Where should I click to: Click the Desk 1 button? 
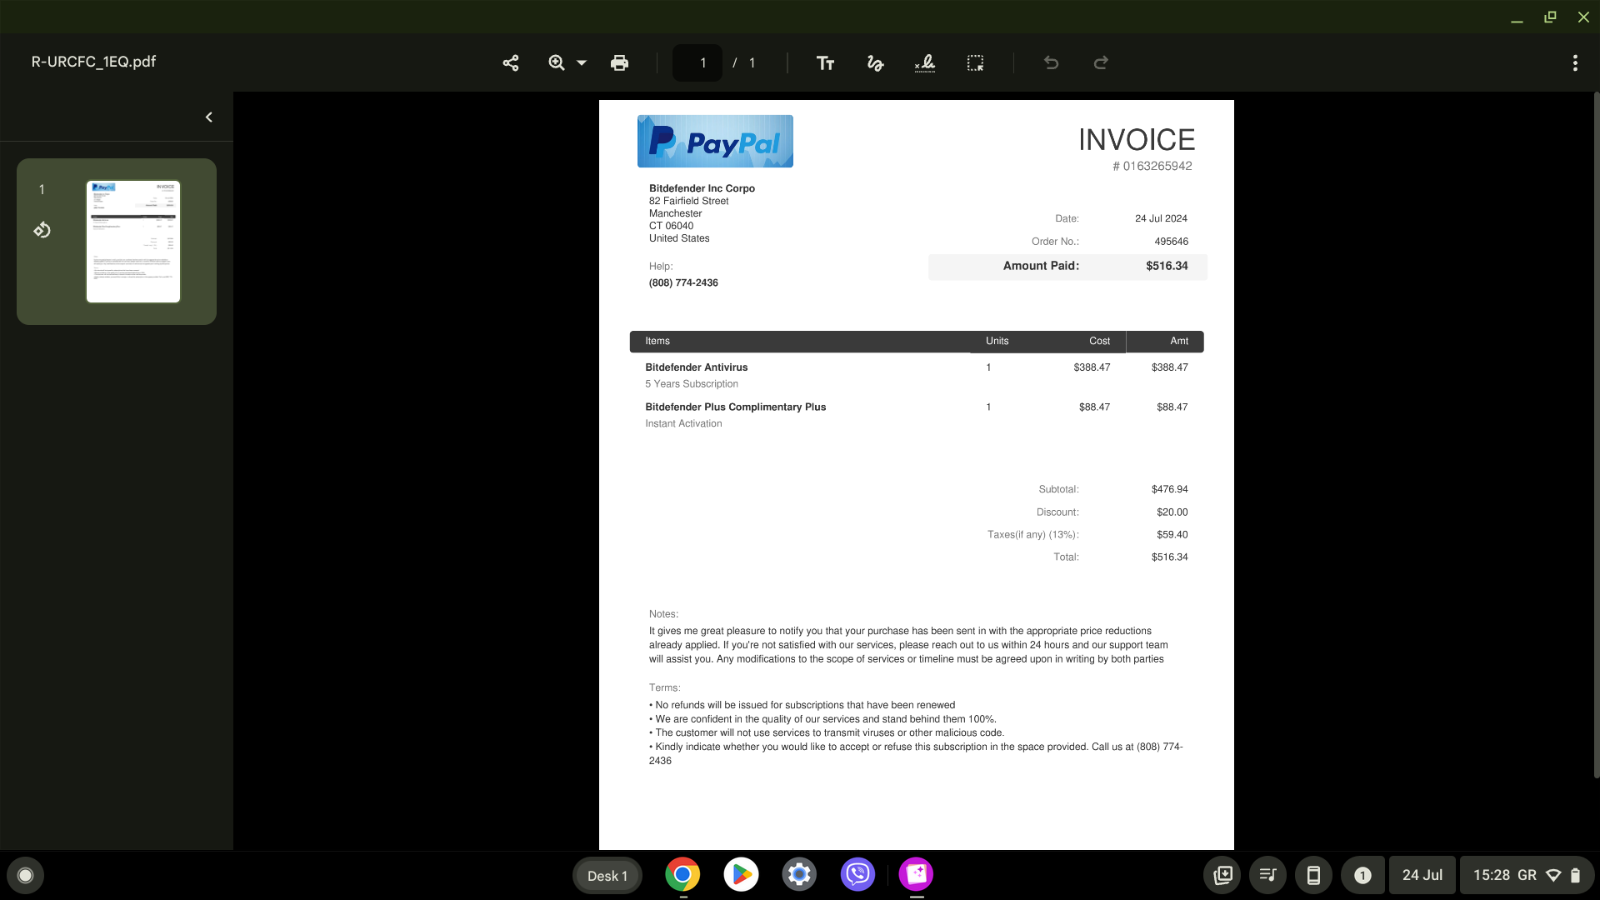click(x=607, y=876)
